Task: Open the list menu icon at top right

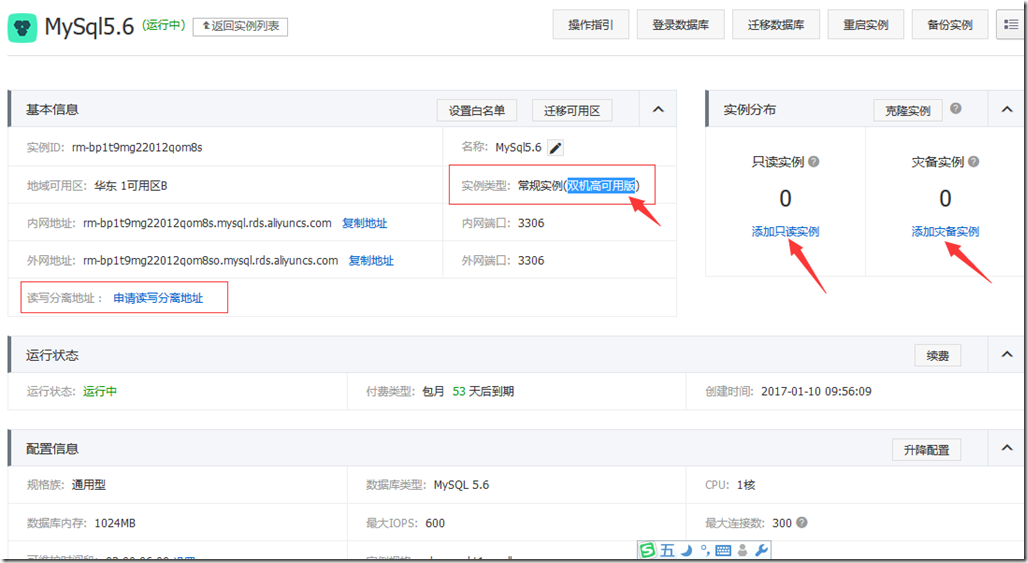Action: (x=1010, y=25)
